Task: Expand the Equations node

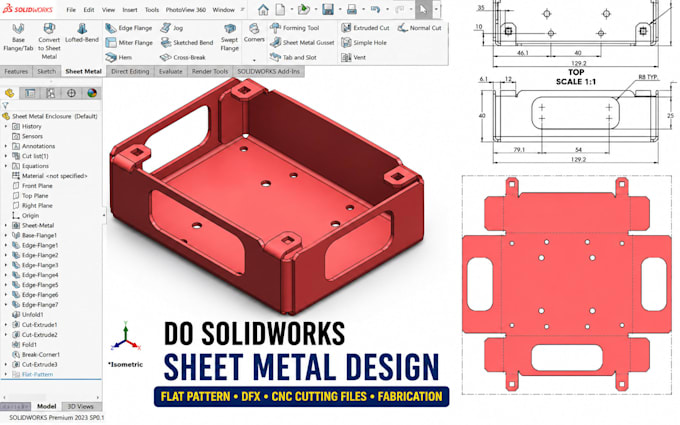Action: click(6, 166)
